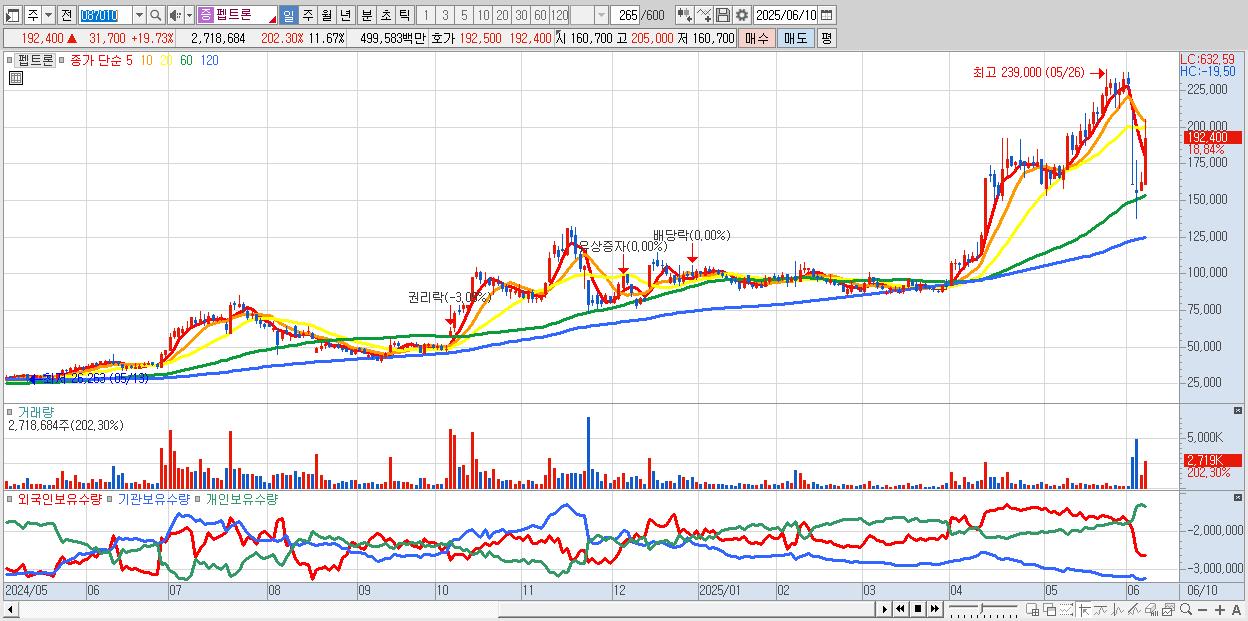Choose the 10 interval button
The image size is (1248, 621).
tap(483, 15)
